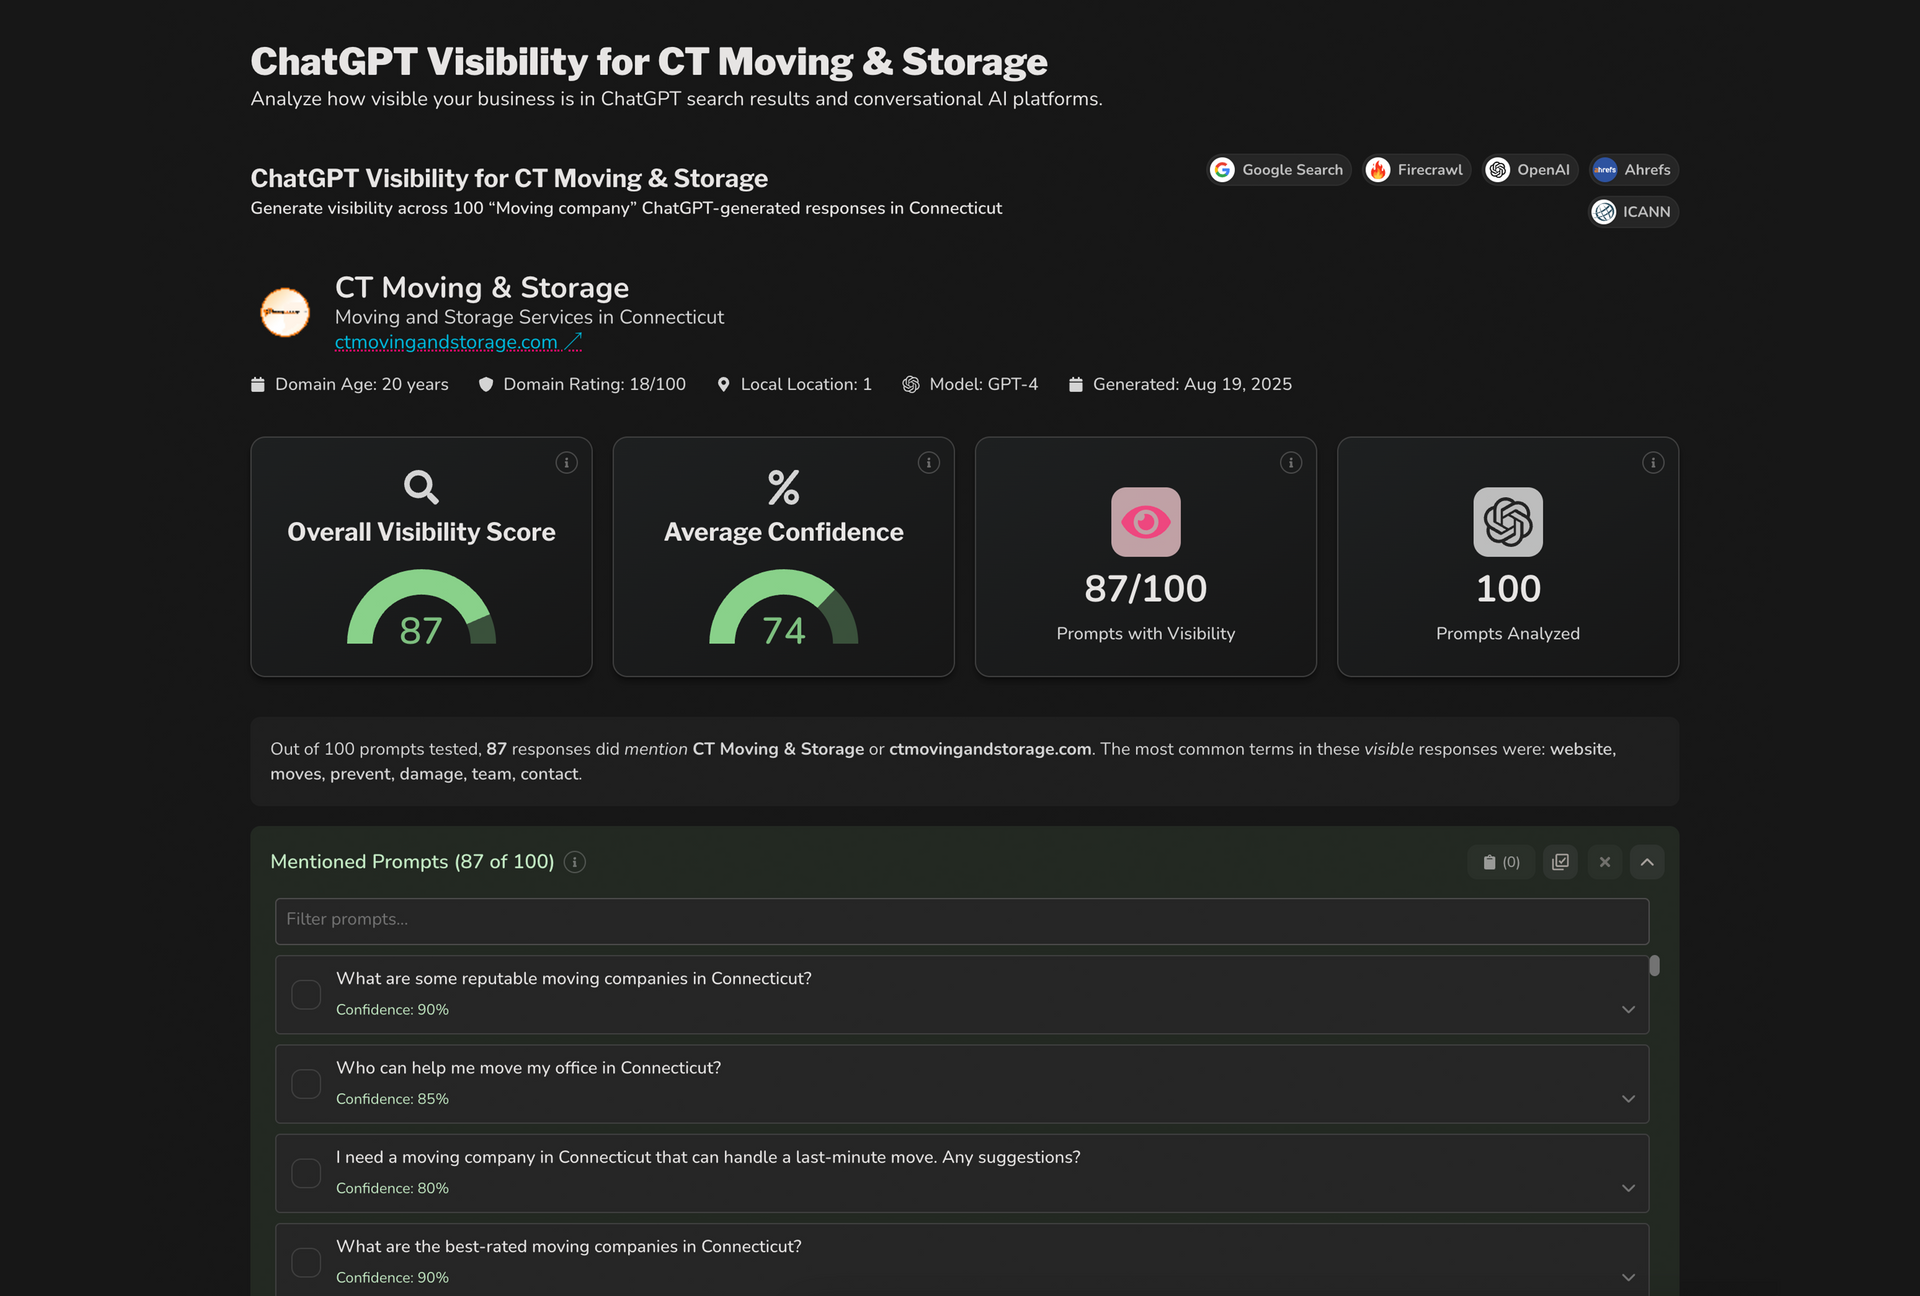
Task: Click 'Confidence: 85%' under office move prompt
Action: (392, 1099)
